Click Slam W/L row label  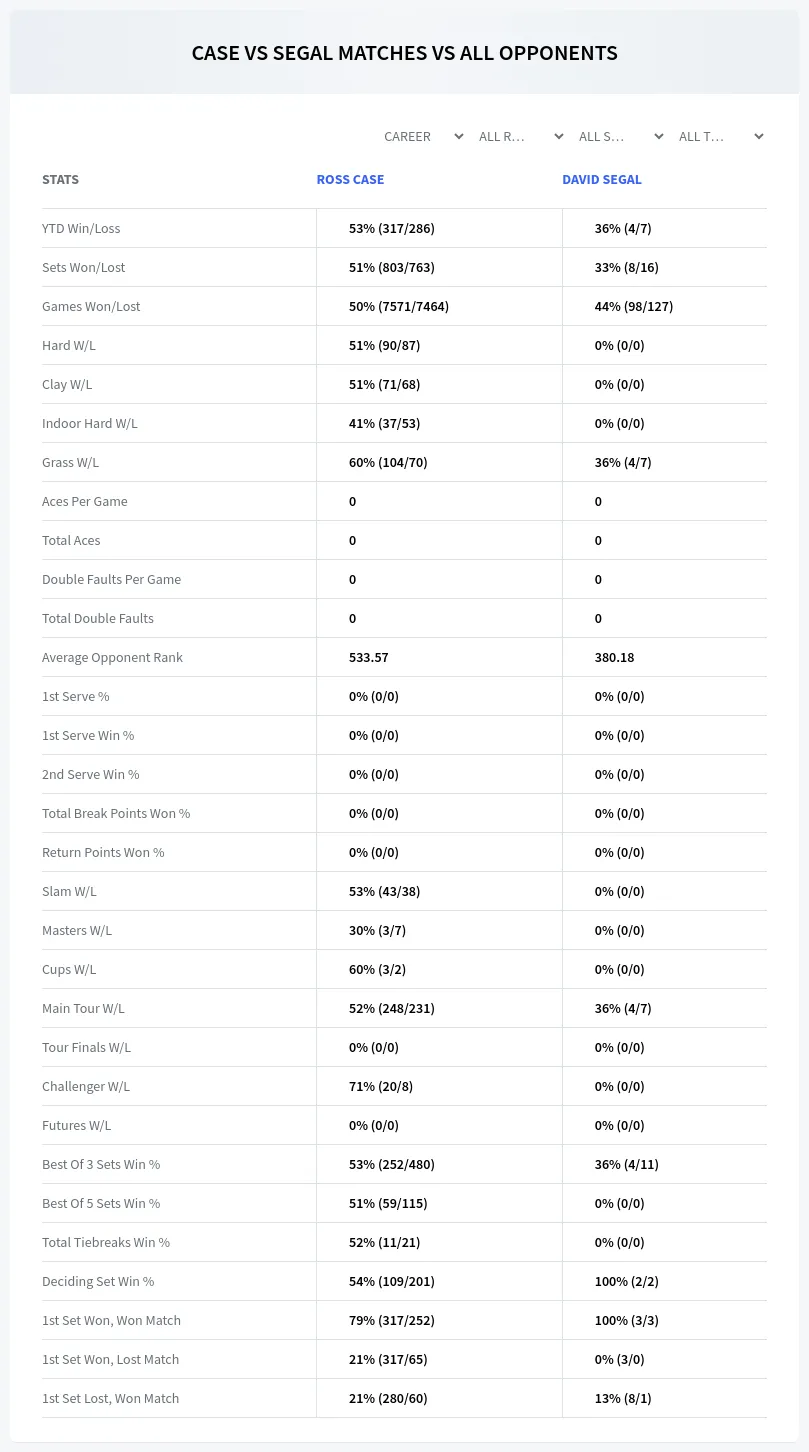coord(69,891)
